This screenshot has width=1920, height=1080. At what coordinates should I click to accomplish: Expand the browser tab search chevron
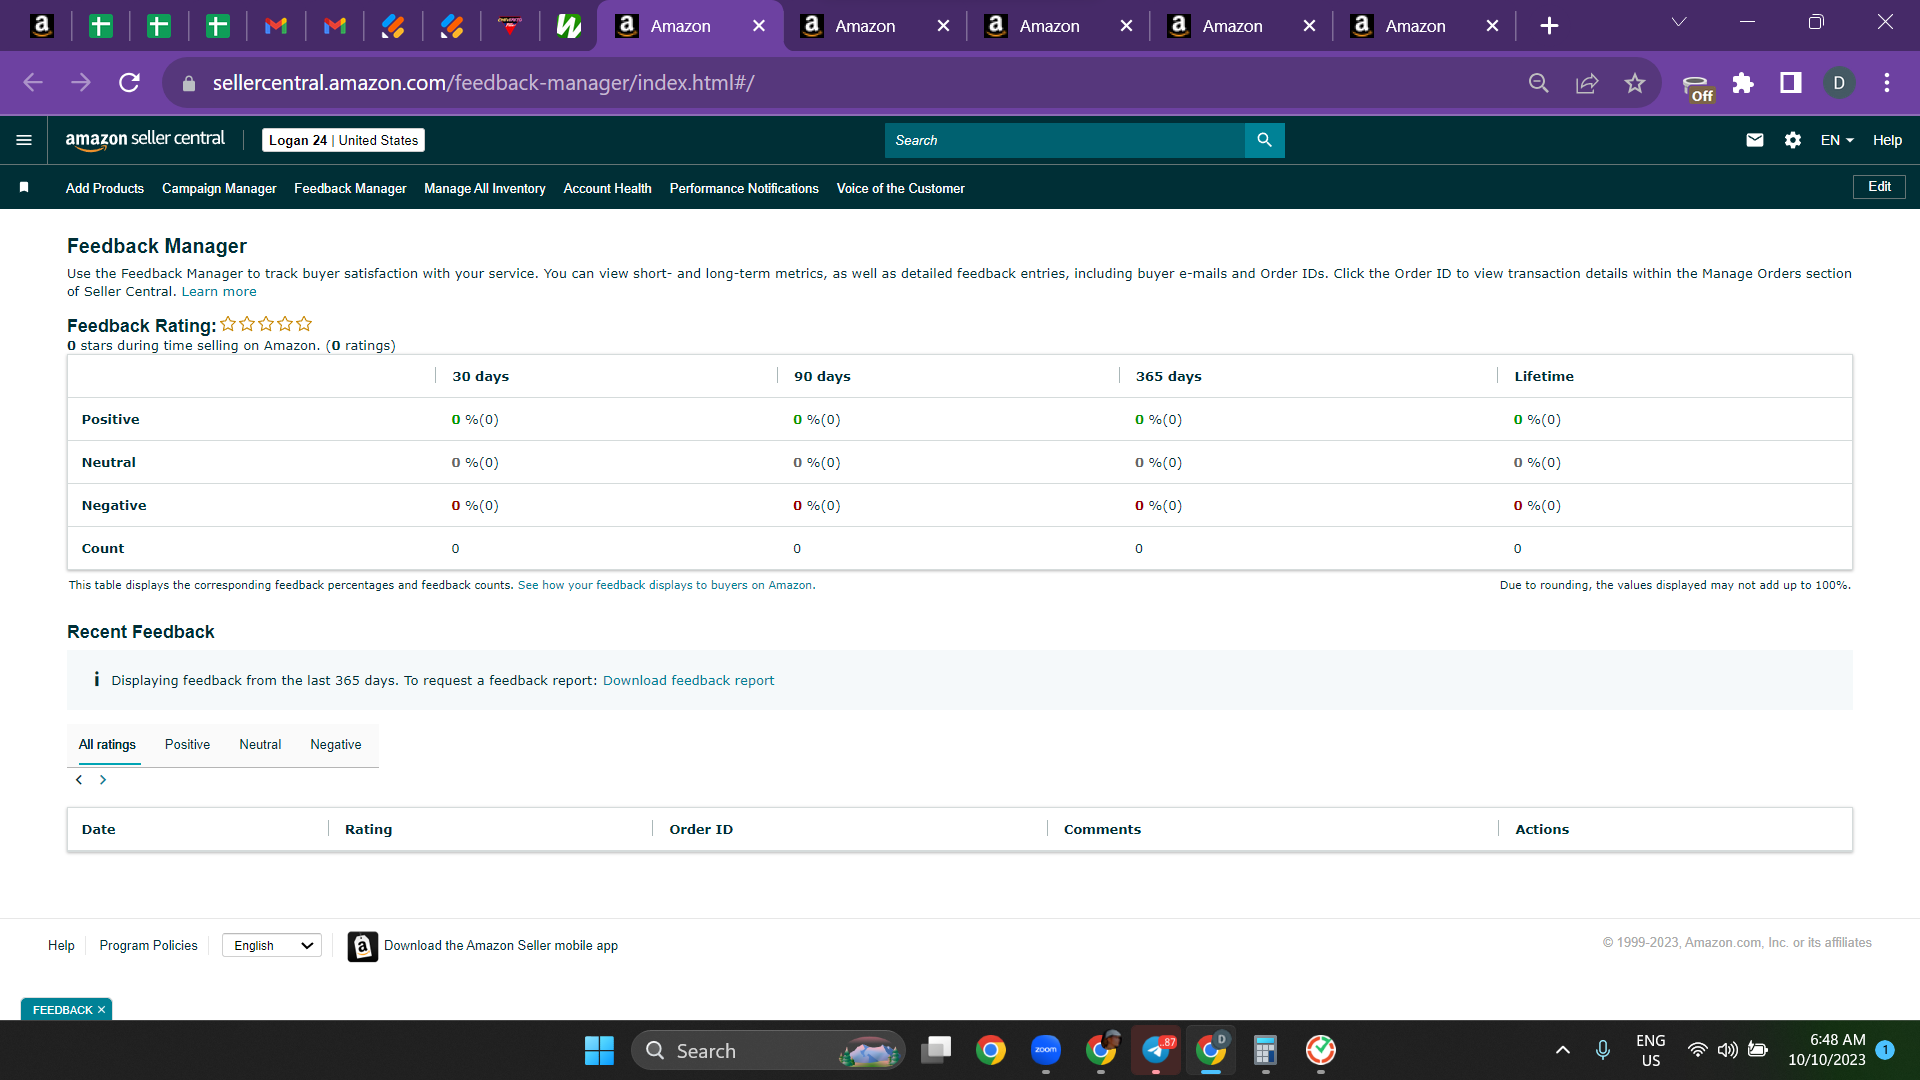point(1679,22)
